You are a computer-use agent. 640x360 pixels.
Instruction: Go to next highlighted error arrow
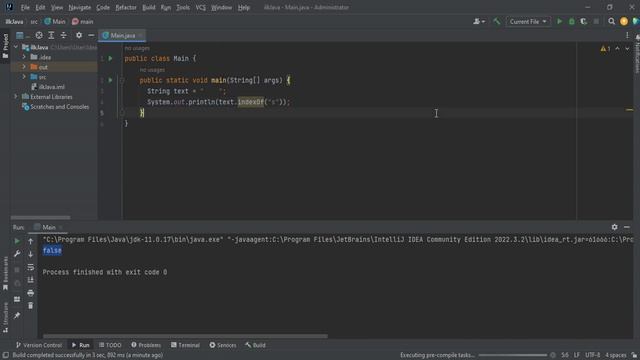pyautogui.click(x=627, y=49)
